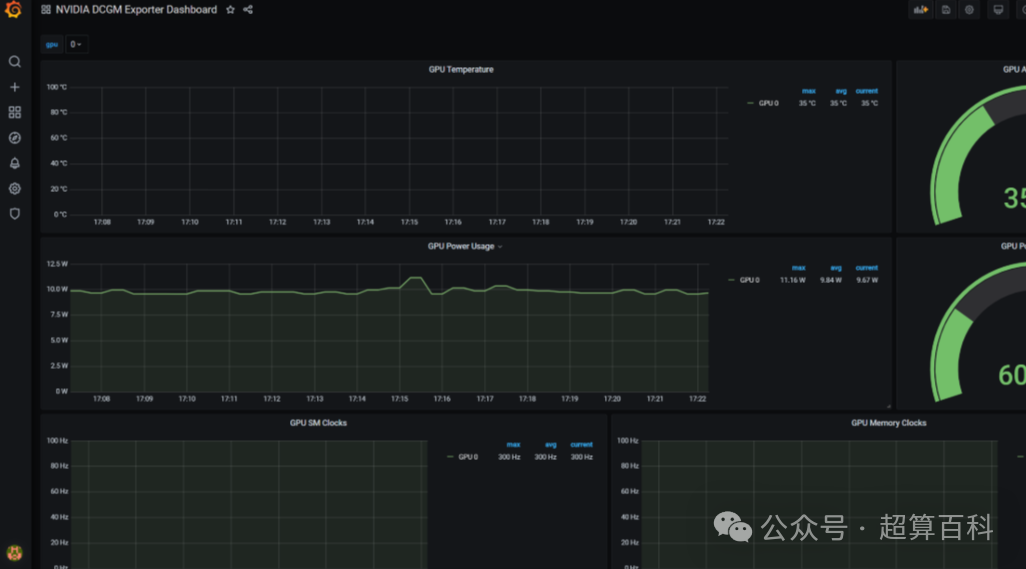Click the NVIDIA DCGM Exporter Dashboard title
This screenshot has width=1026, height=569.
[136, 10]
